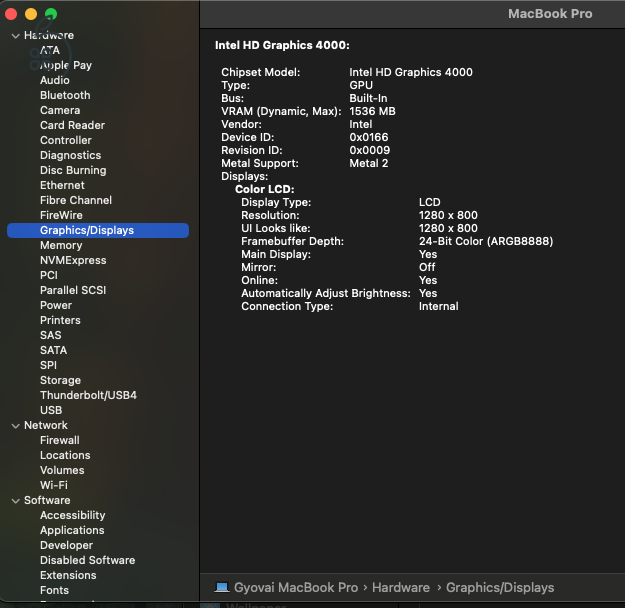This screenshot has width=625, height=608.
Task: Click the VRAM value 1536 MB
Action: click(x=372, y=111)
